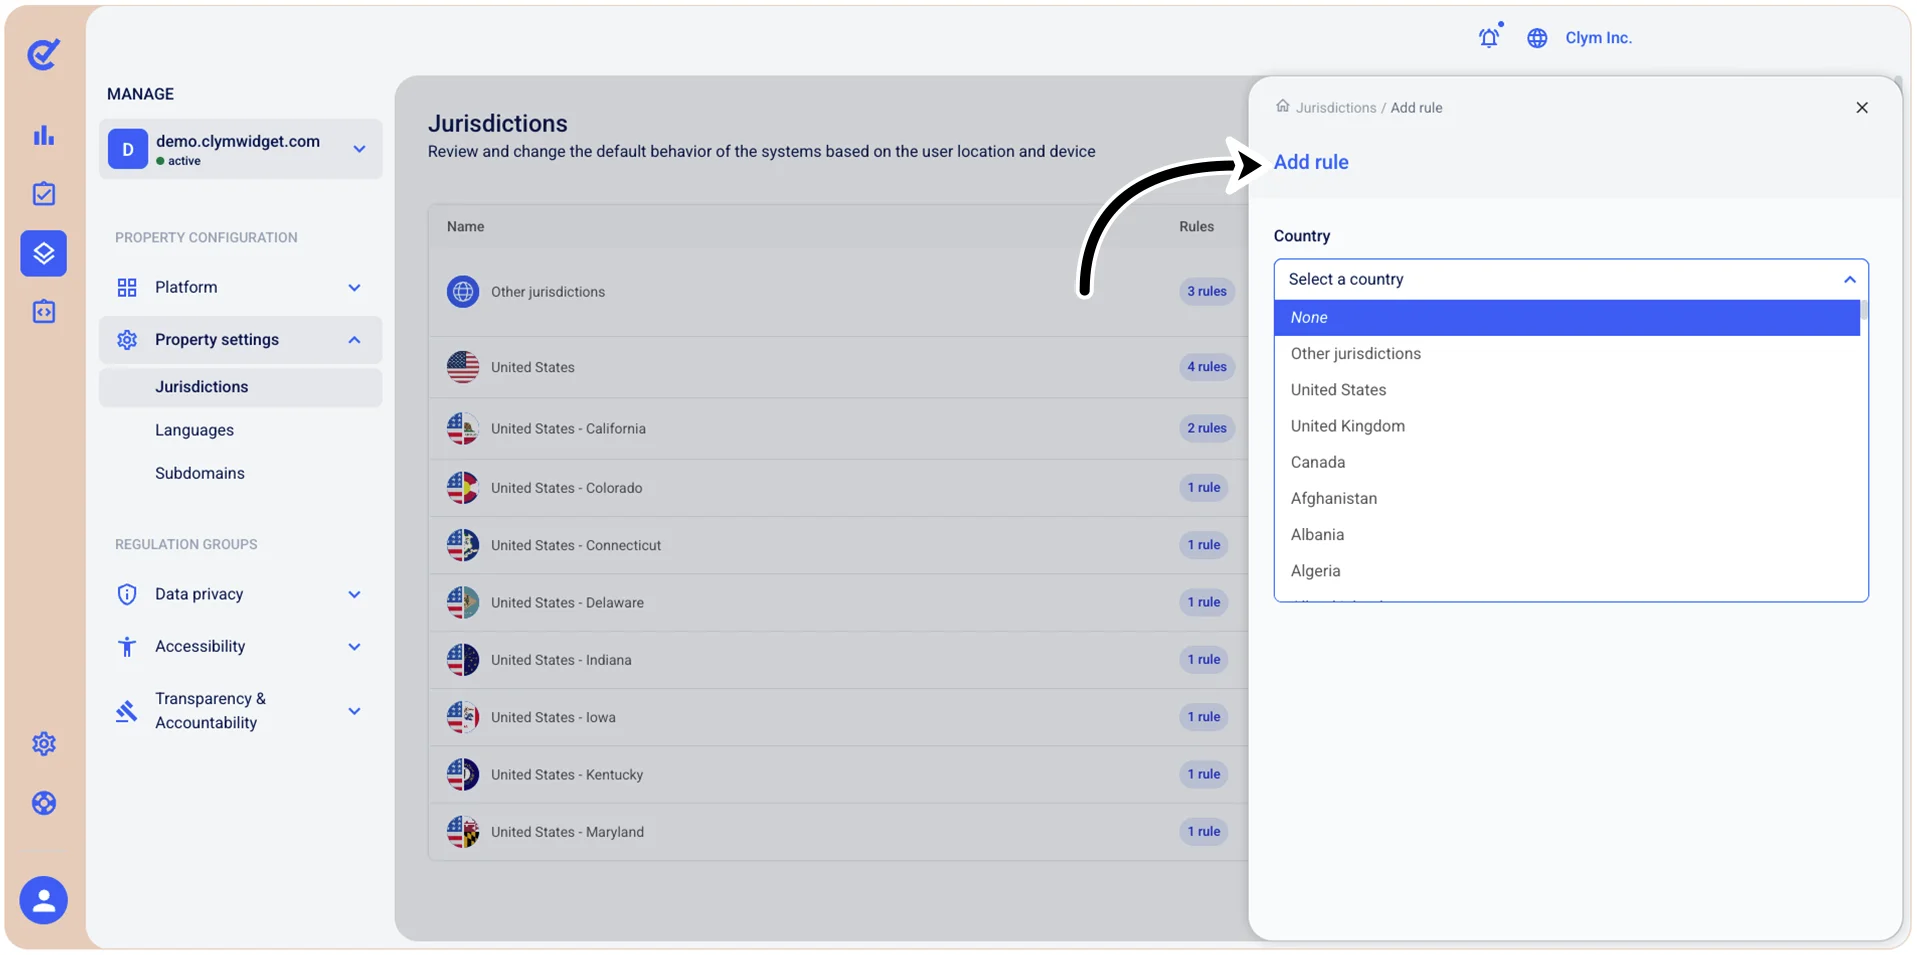Click the Clym logo icon
This screenshot has width=1917, height=955.
(43, 53)
